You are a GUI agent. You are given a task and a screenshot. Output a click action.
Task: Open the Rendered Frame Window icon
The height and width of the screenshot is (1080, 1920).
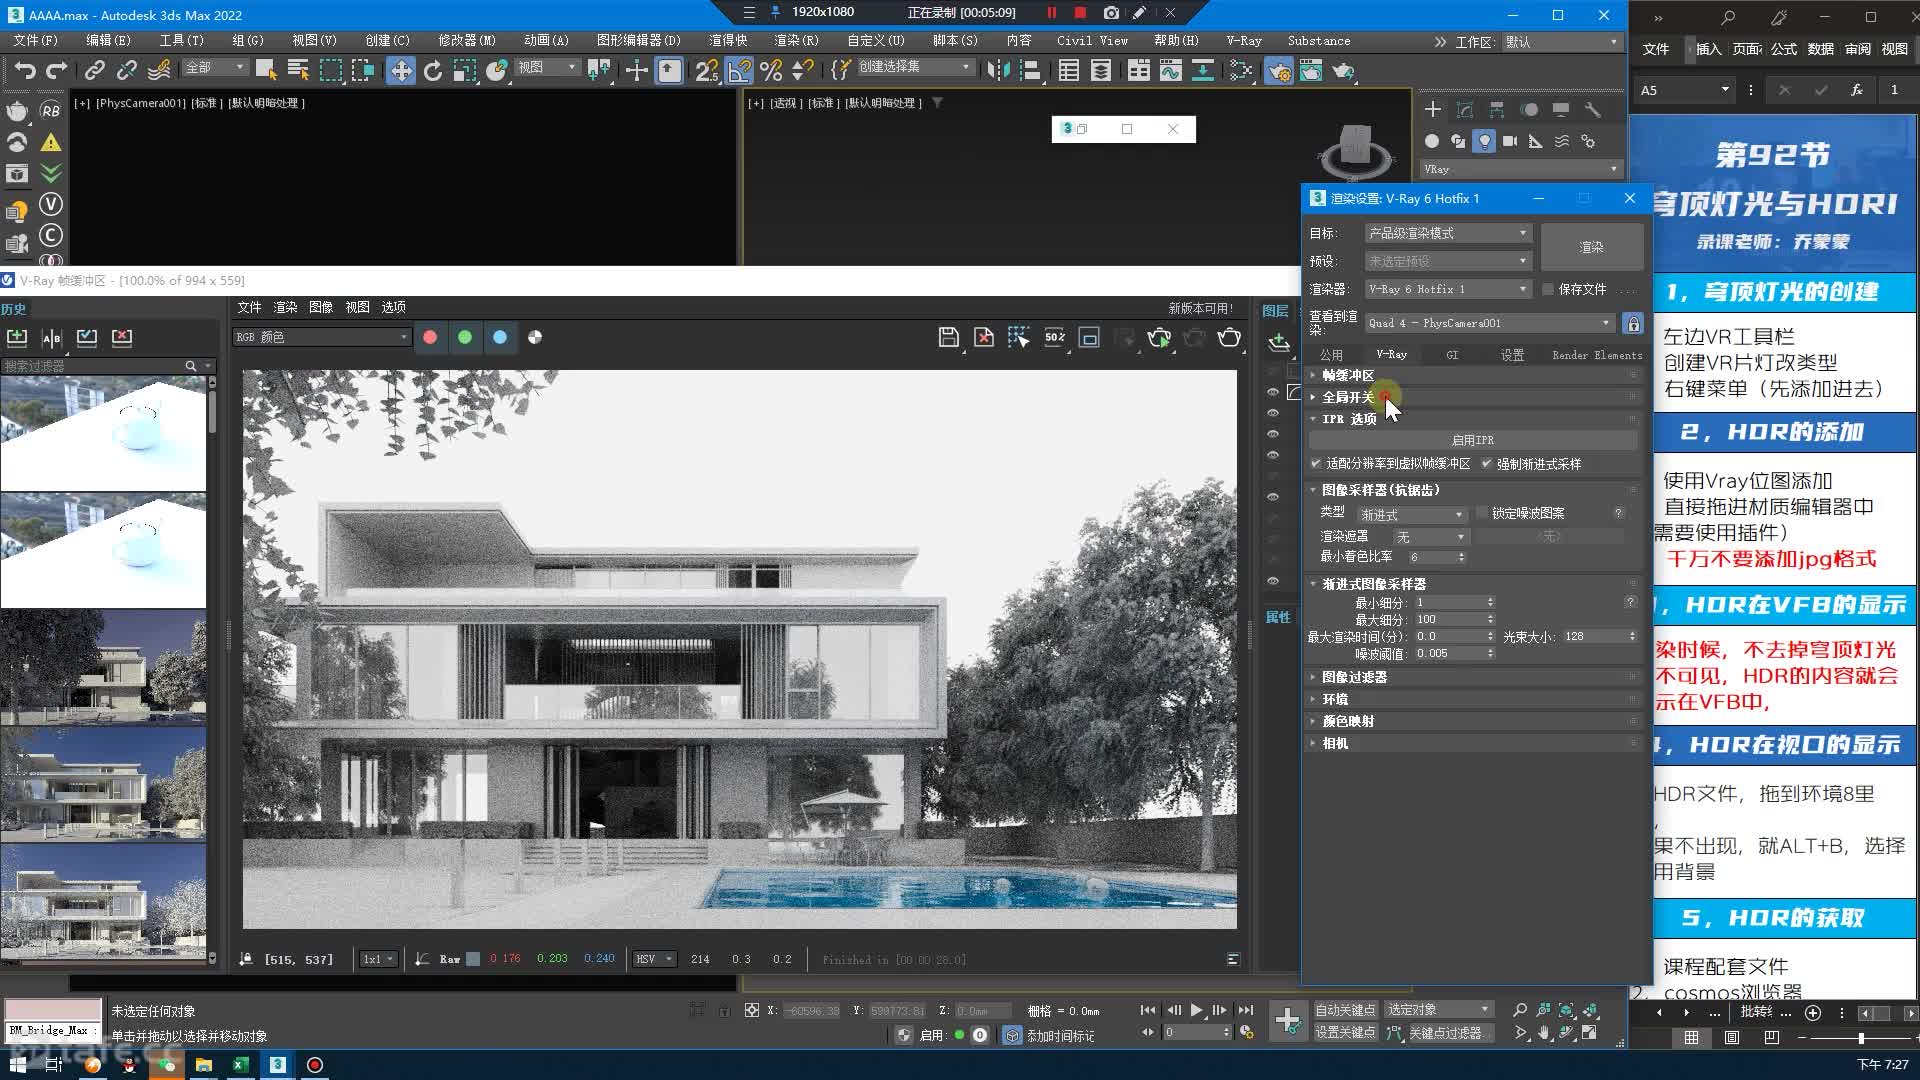1310,70
